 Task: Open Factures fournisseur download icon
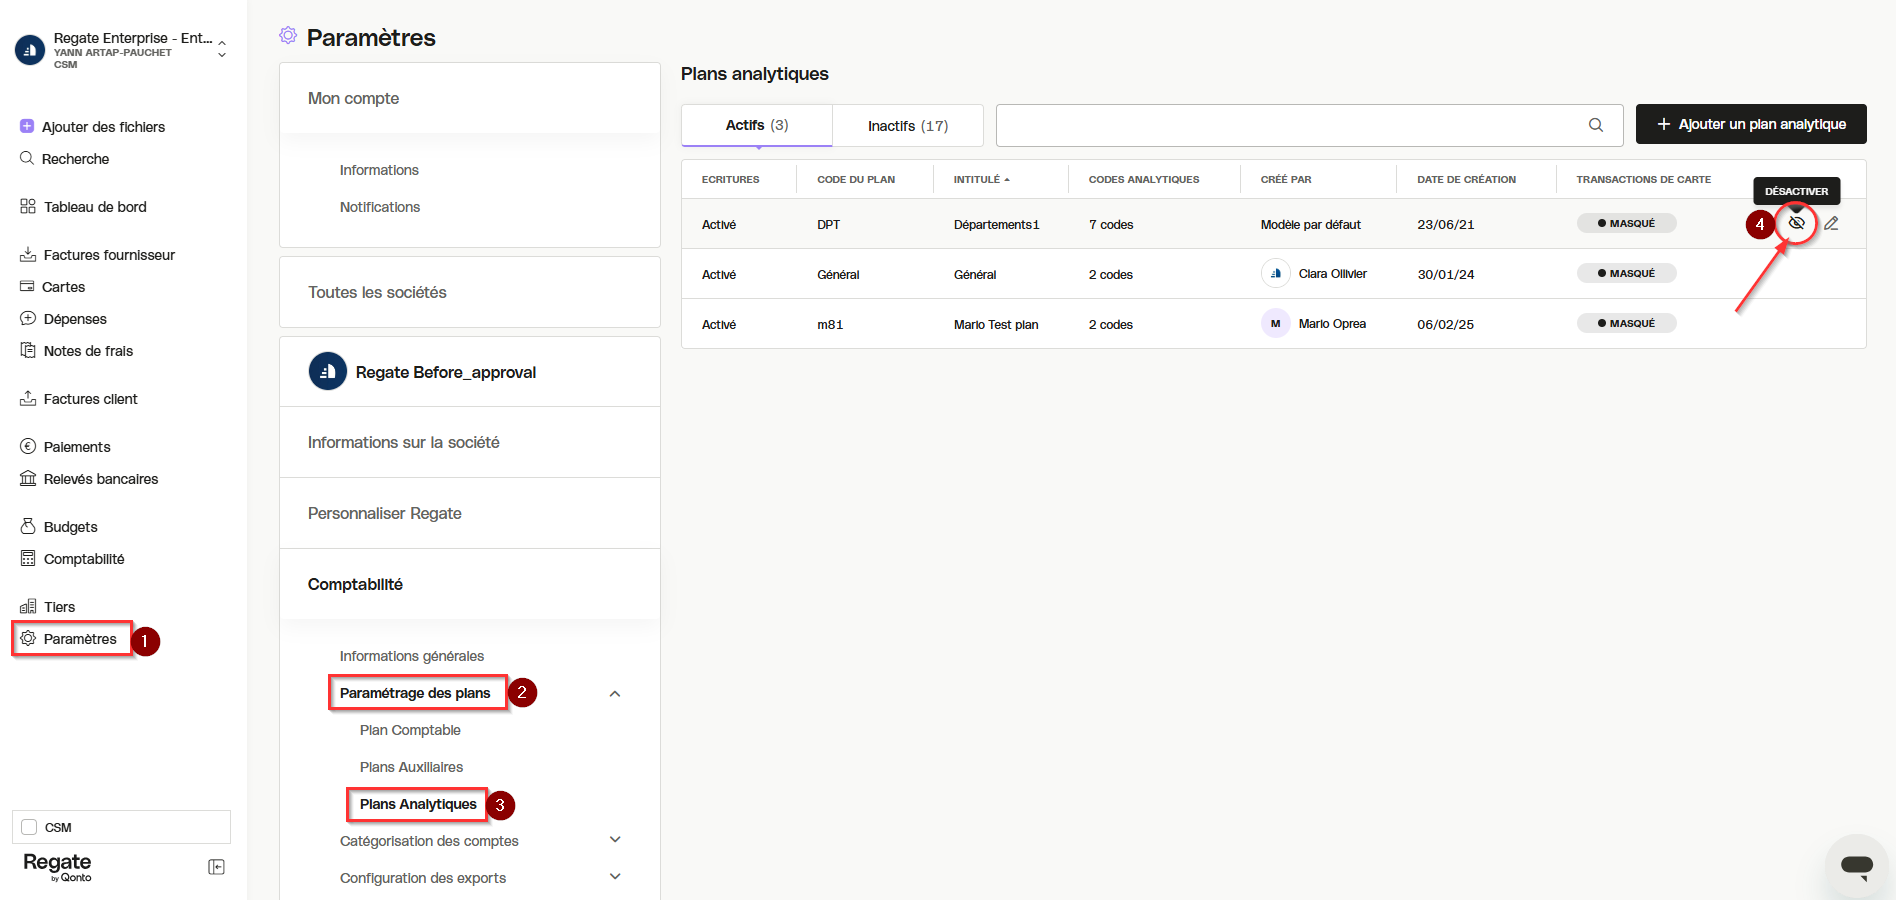click(28, 254)
